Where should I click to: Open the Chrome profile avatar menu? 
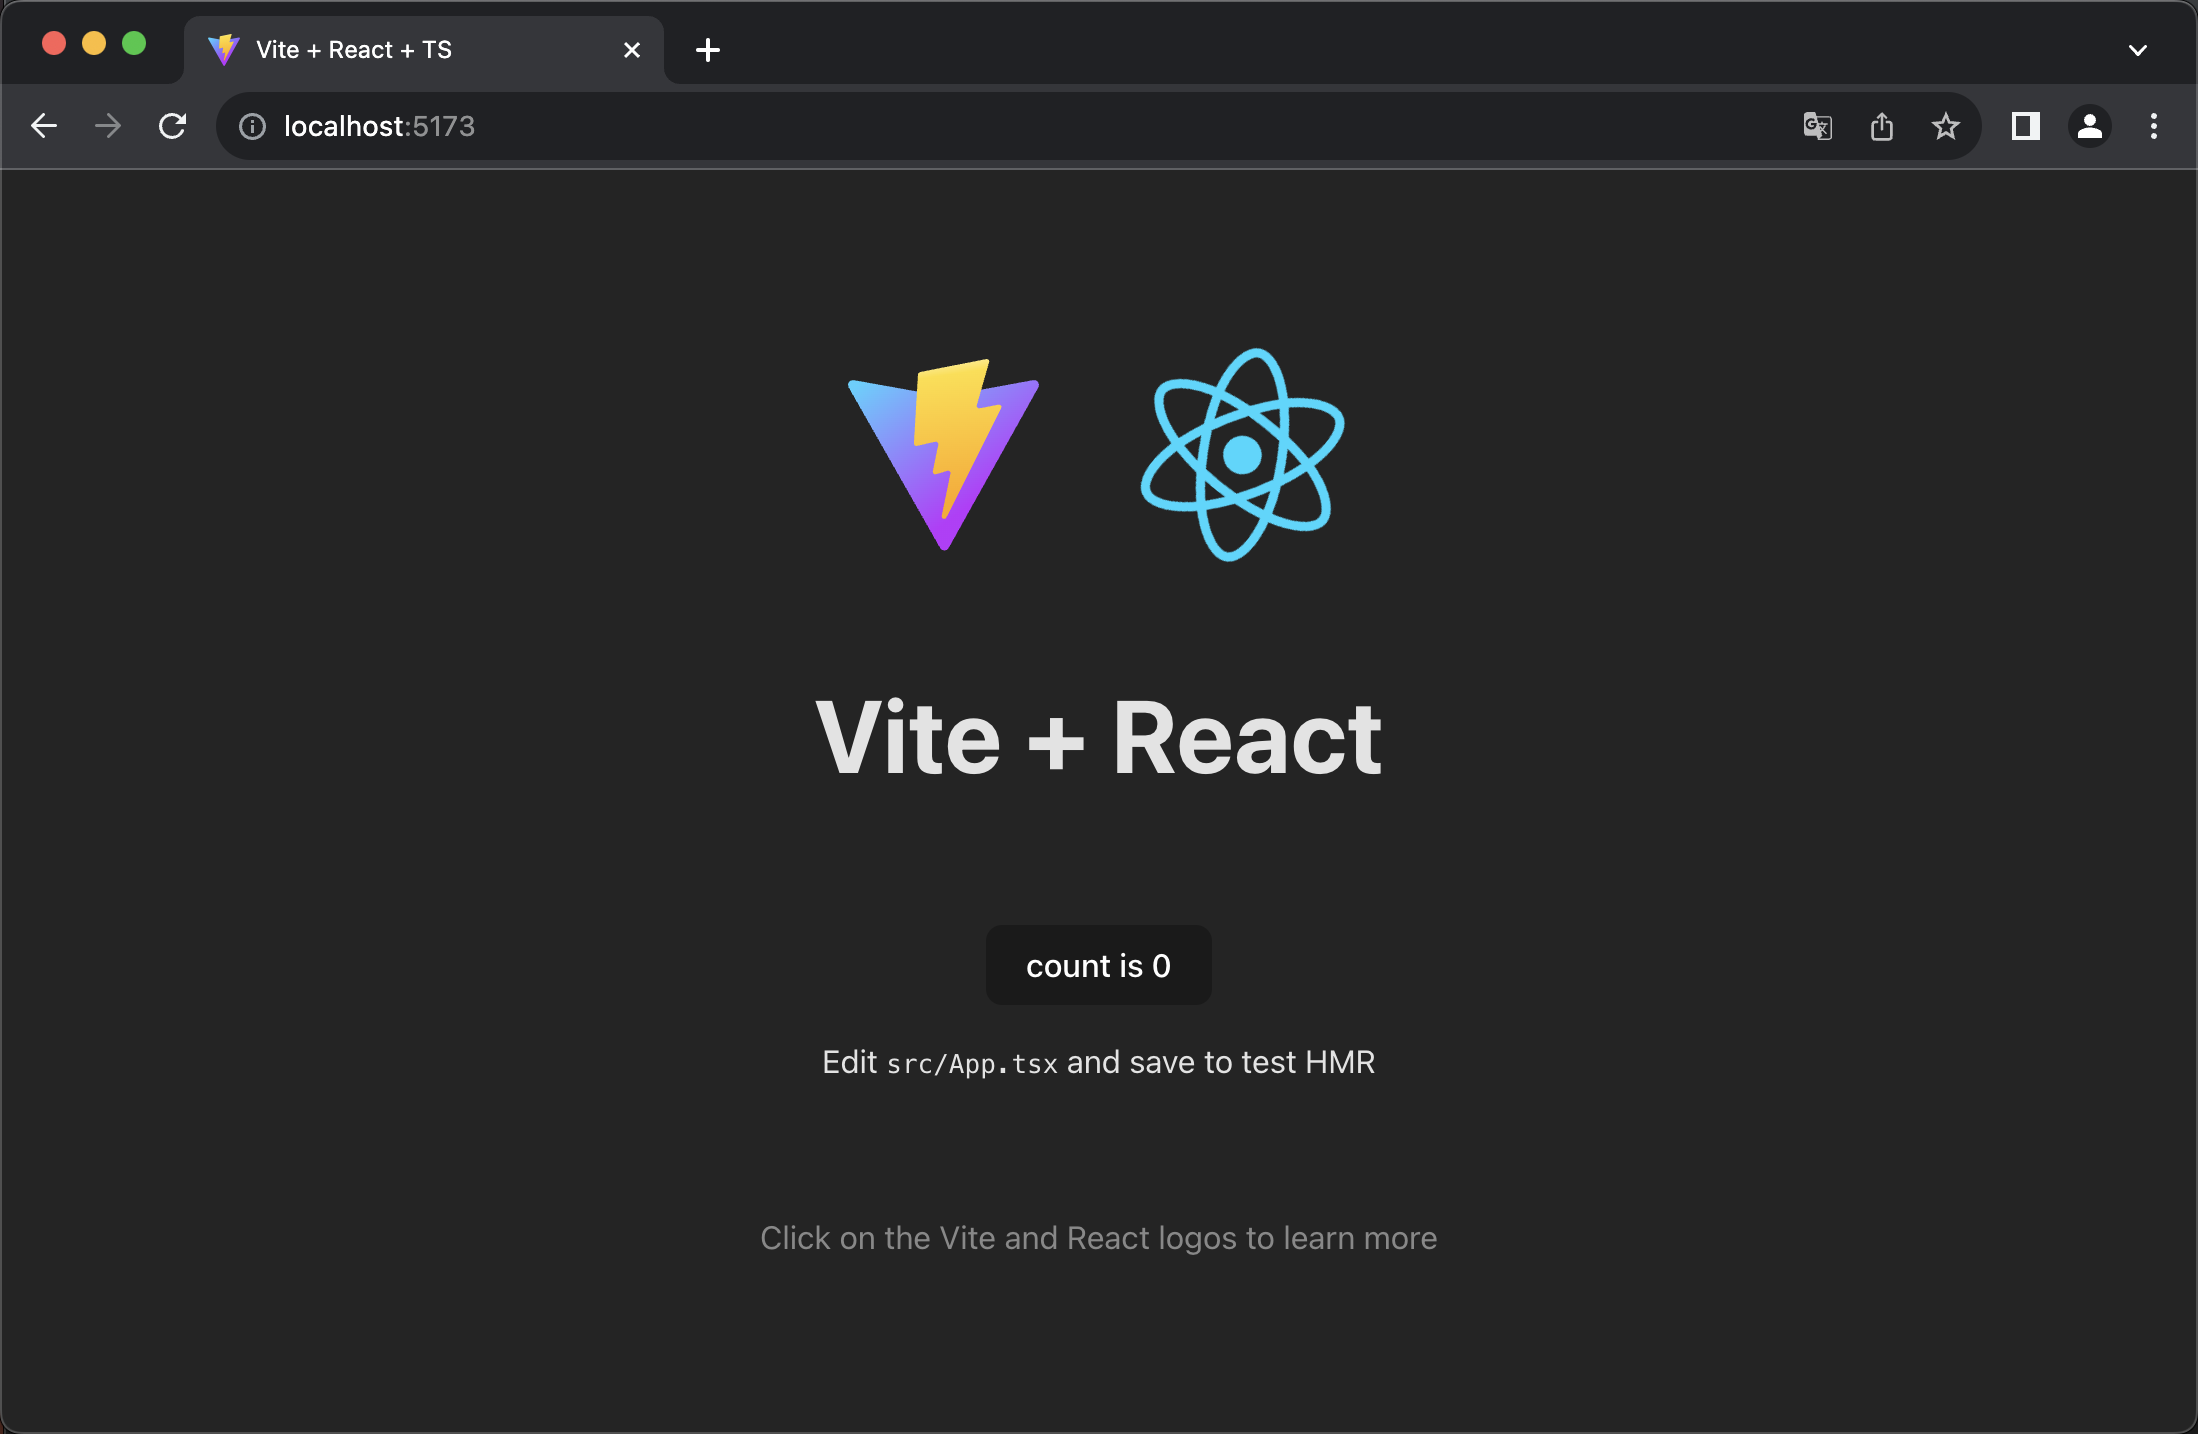point(2090,126)
